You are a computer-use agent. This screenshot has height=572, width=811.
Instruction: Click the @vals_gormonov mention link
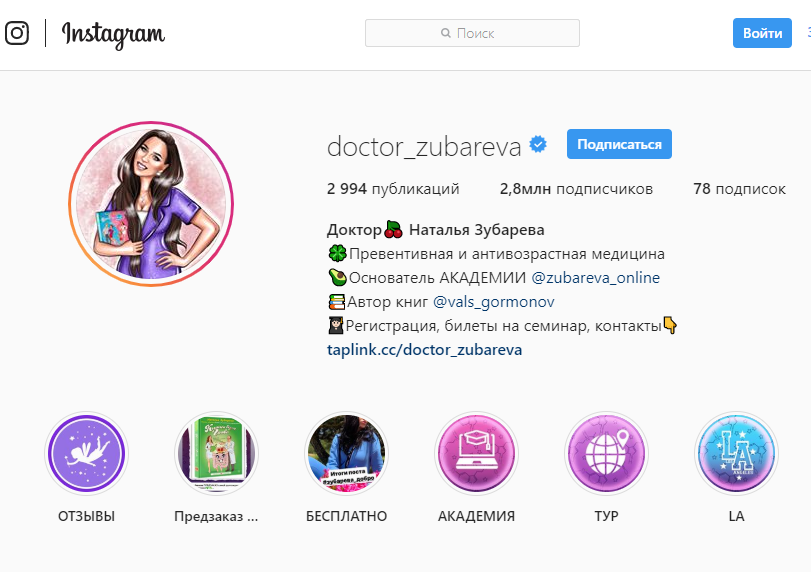[x=493, y=302]
